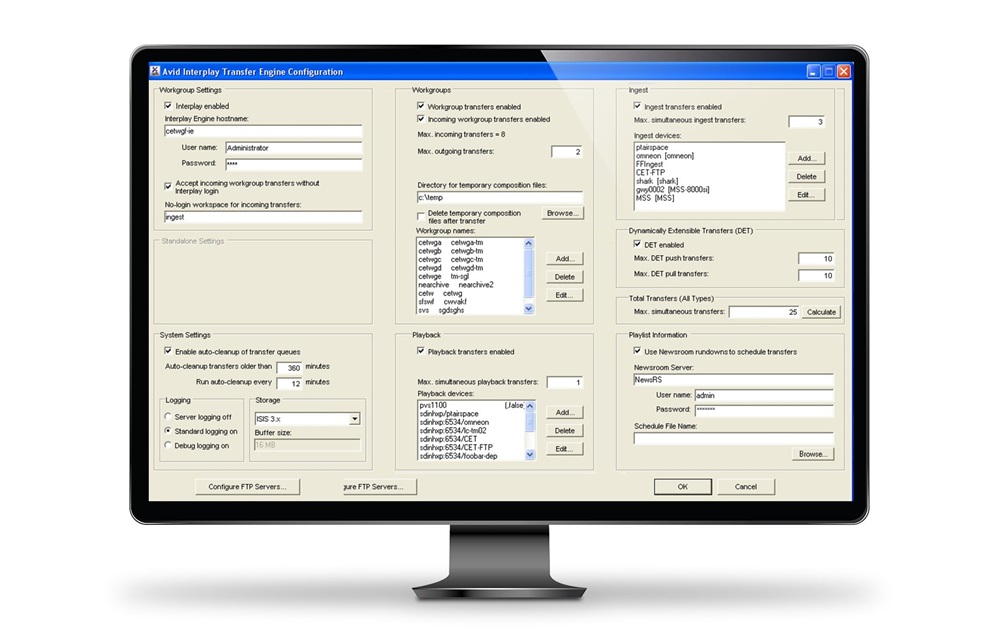
Task: Click the Max. simultaneous playback transfers field
Action: (x=564, y=383)
